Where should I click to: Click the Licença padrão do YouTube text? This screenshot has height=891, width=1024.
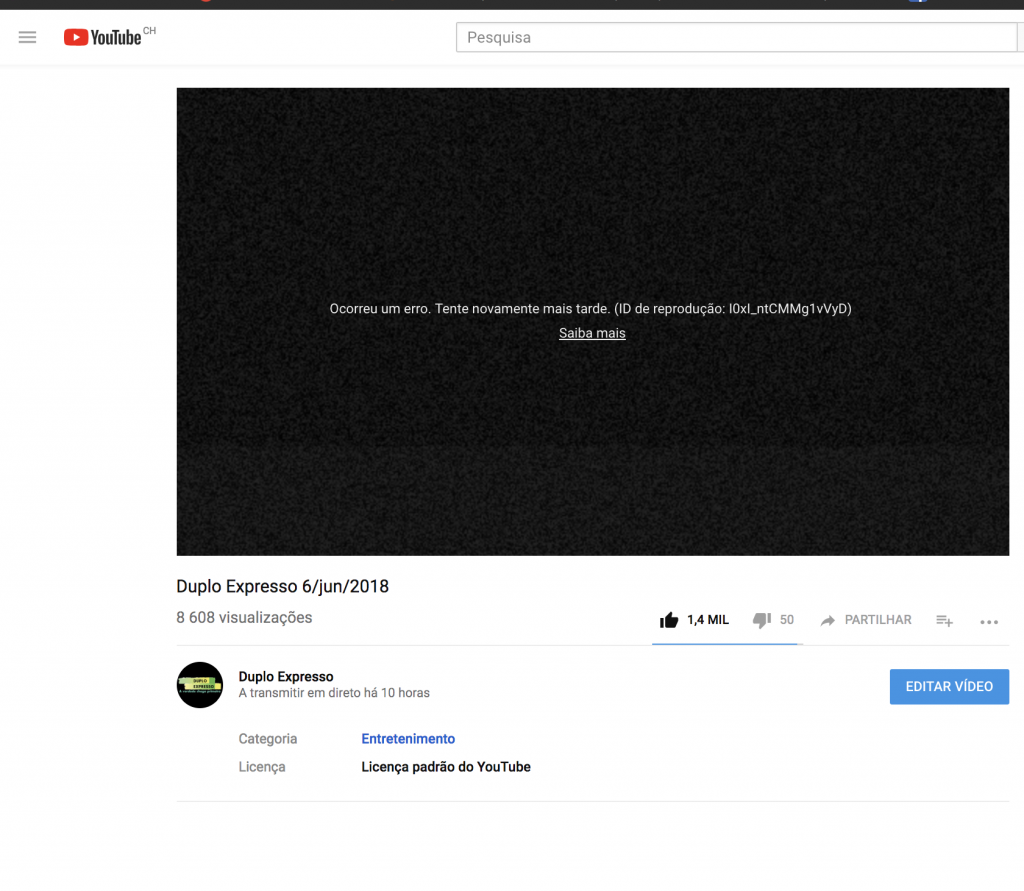tap(446, 767)
